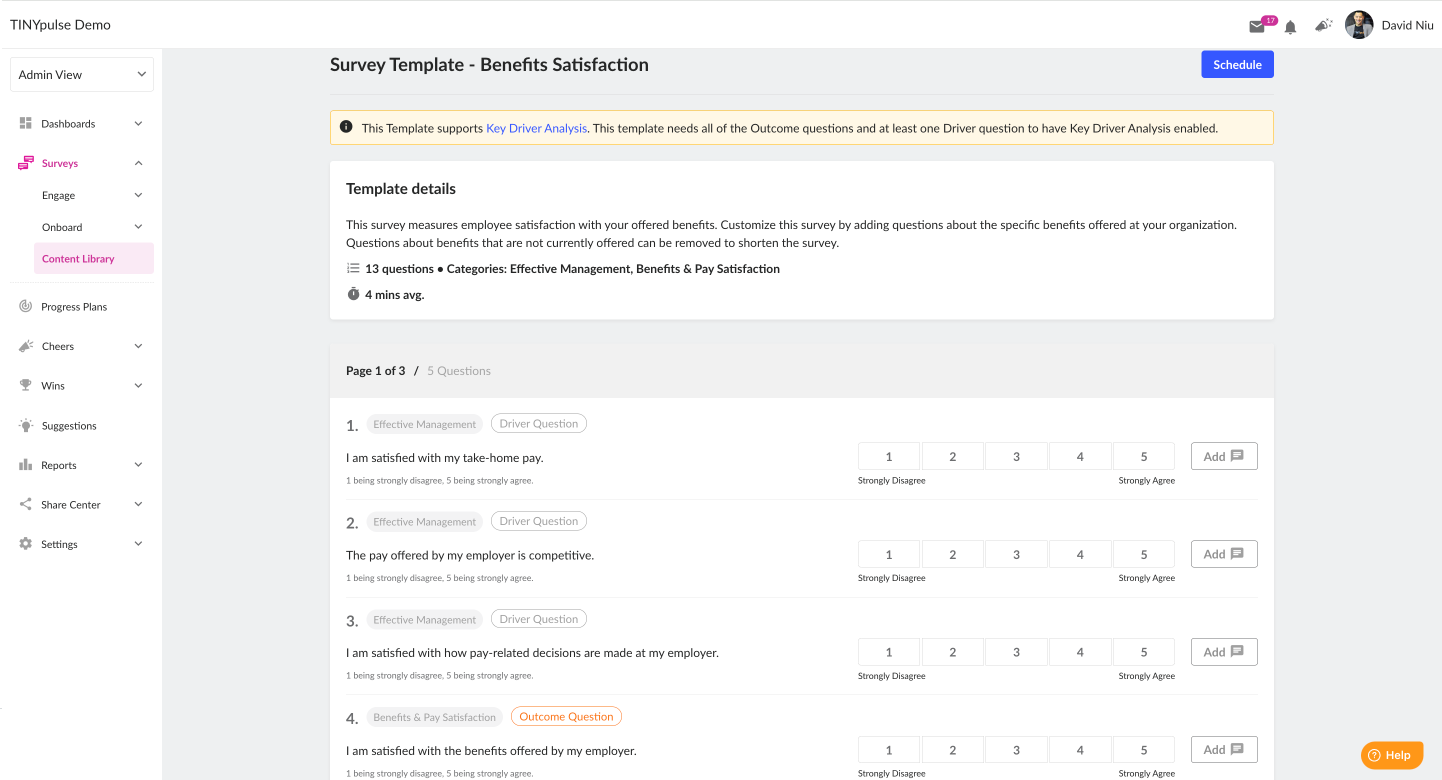This screenshot has width=1442, height=780.
Task: Expand the Engage submenu chevron
Action: coord(138,195)
